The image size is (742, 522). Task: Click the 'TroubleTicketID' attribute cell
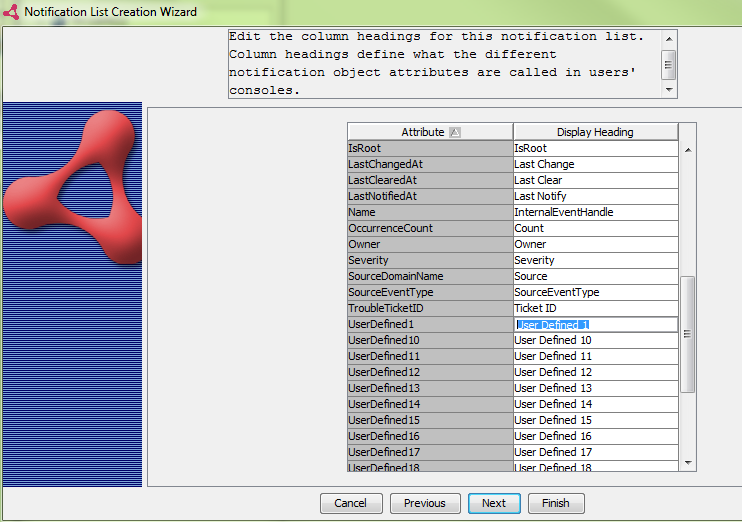click(x=430, y=309)
